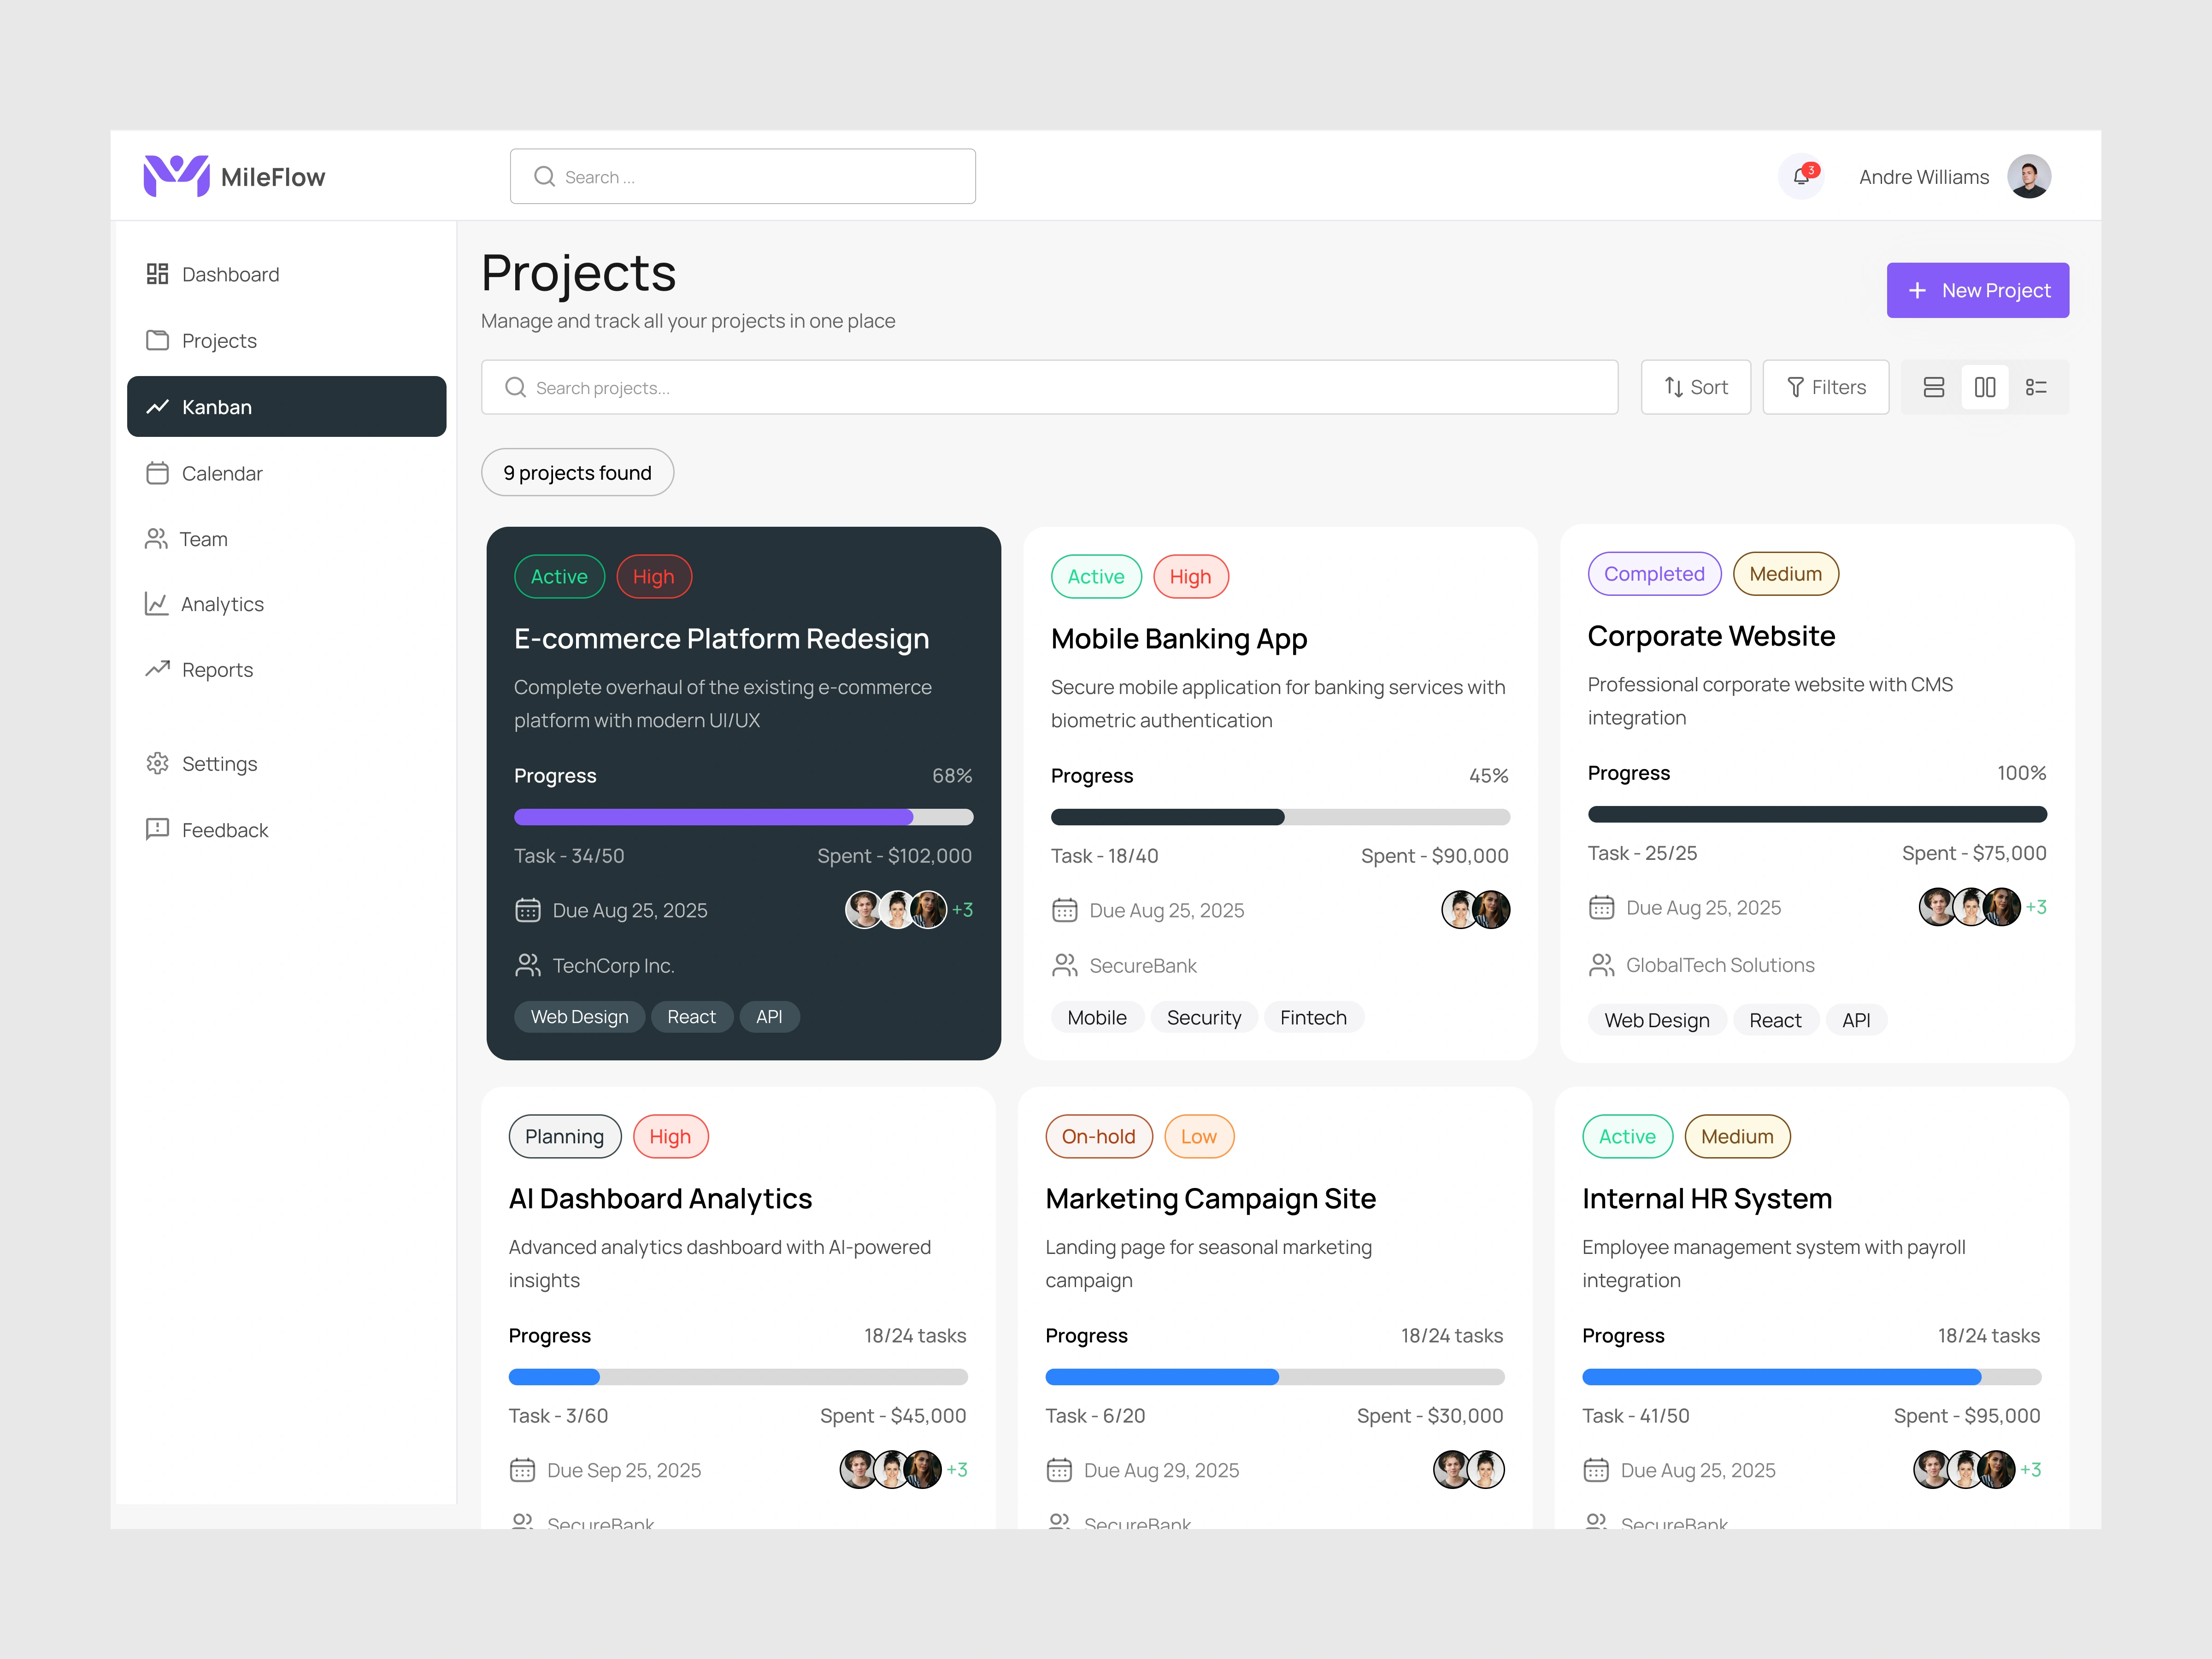
Task: Click the E-commerce Platform Redesign progress bar
Action: pyautogui.click(x=743, y=817)
